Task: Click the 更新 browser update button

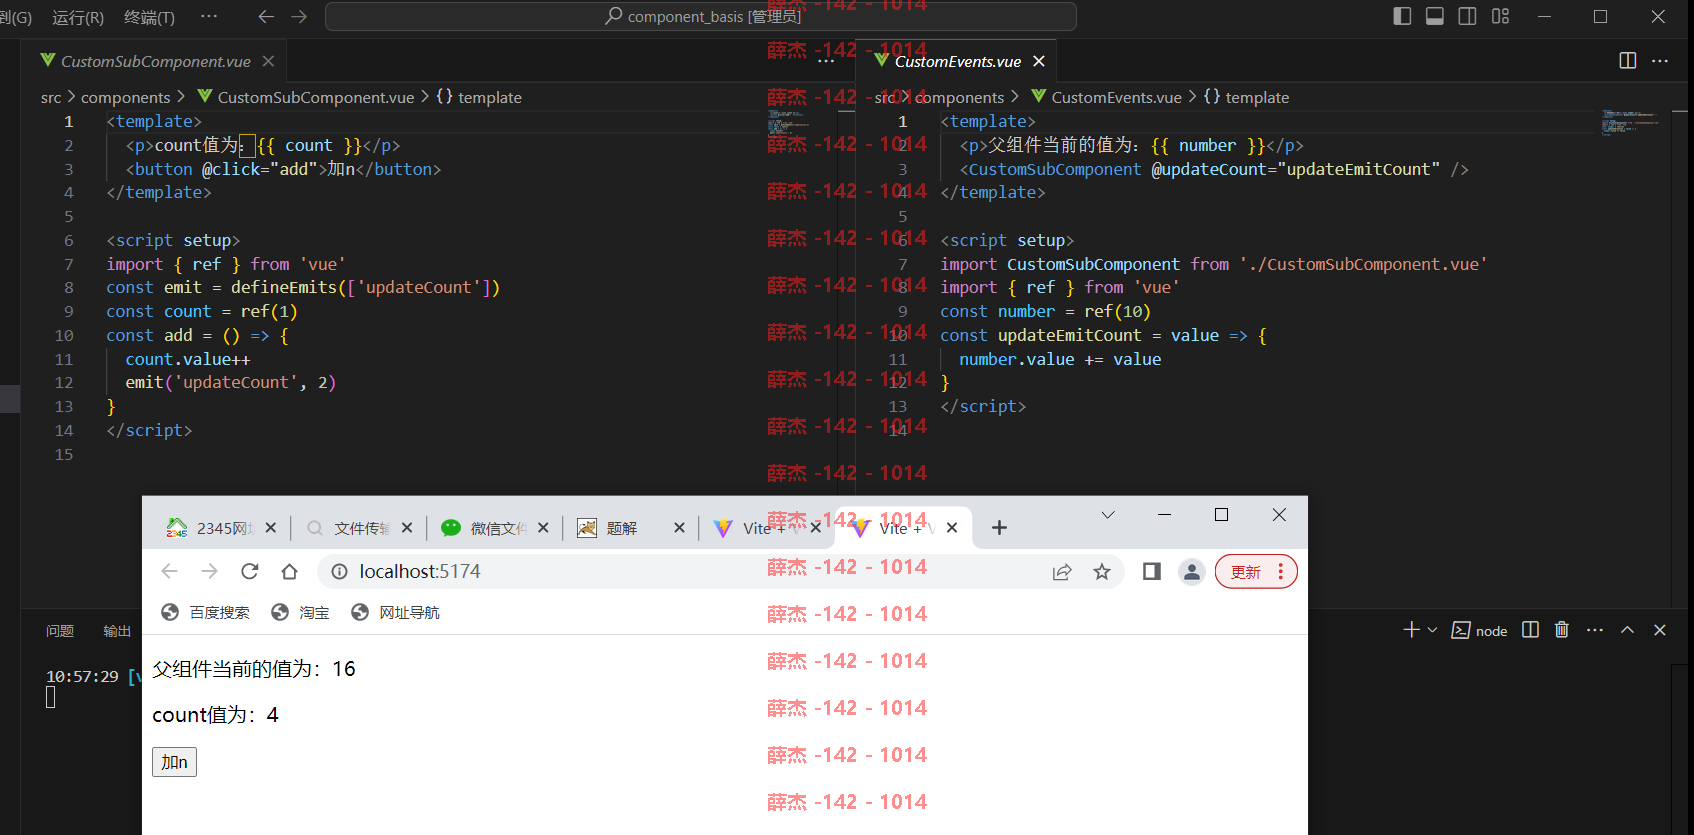Action: click(1256, 572)
